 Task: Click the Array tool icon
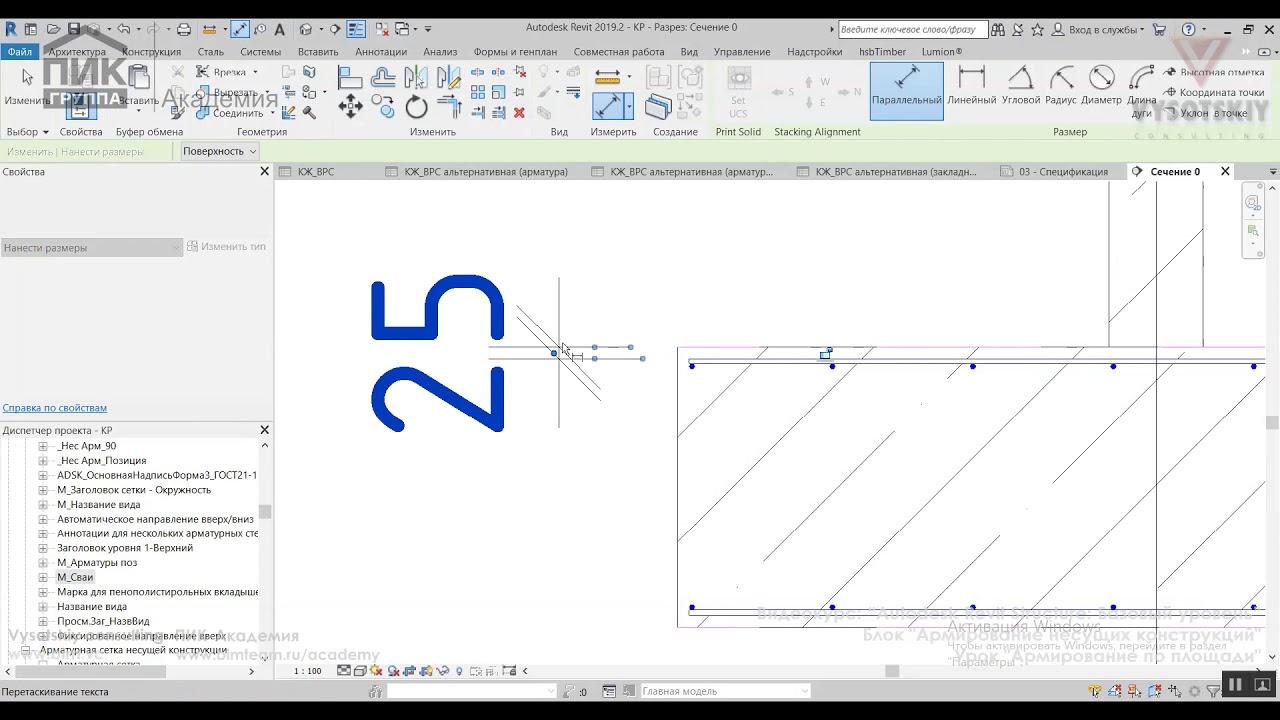[477, 92]
